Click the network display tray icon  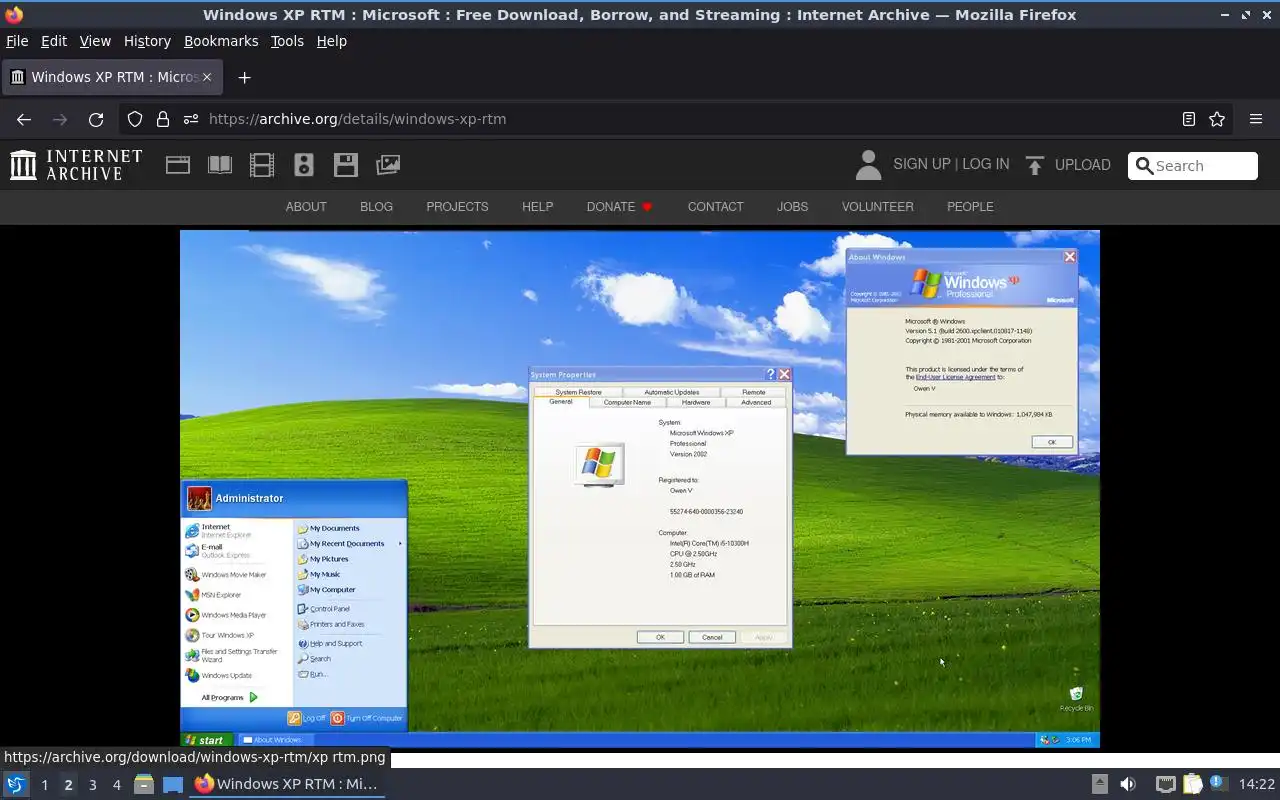click(x=1165, y=784)
